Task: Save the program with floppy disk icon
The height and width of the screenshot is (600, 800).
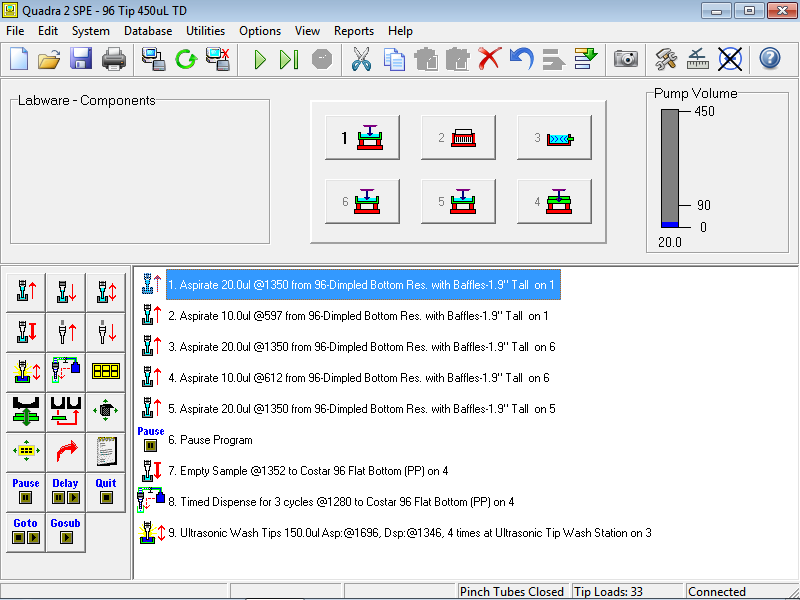Action: [81, 59]
